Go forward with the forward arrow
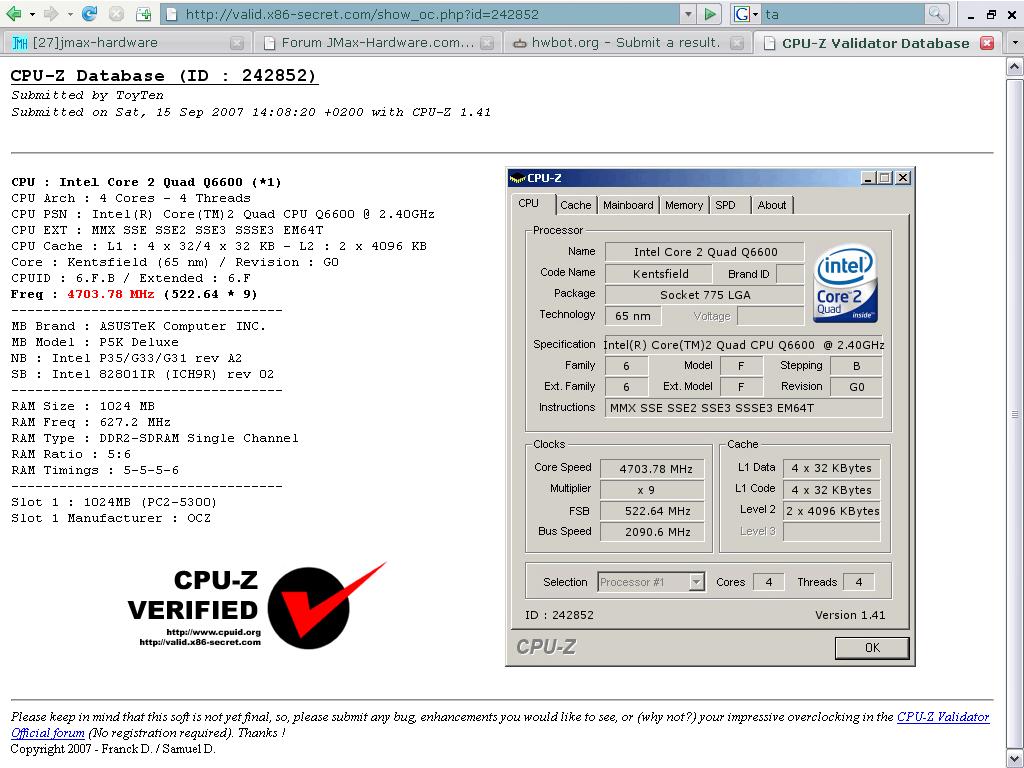This screenshot has width=1024, height=768. point(51,14)
